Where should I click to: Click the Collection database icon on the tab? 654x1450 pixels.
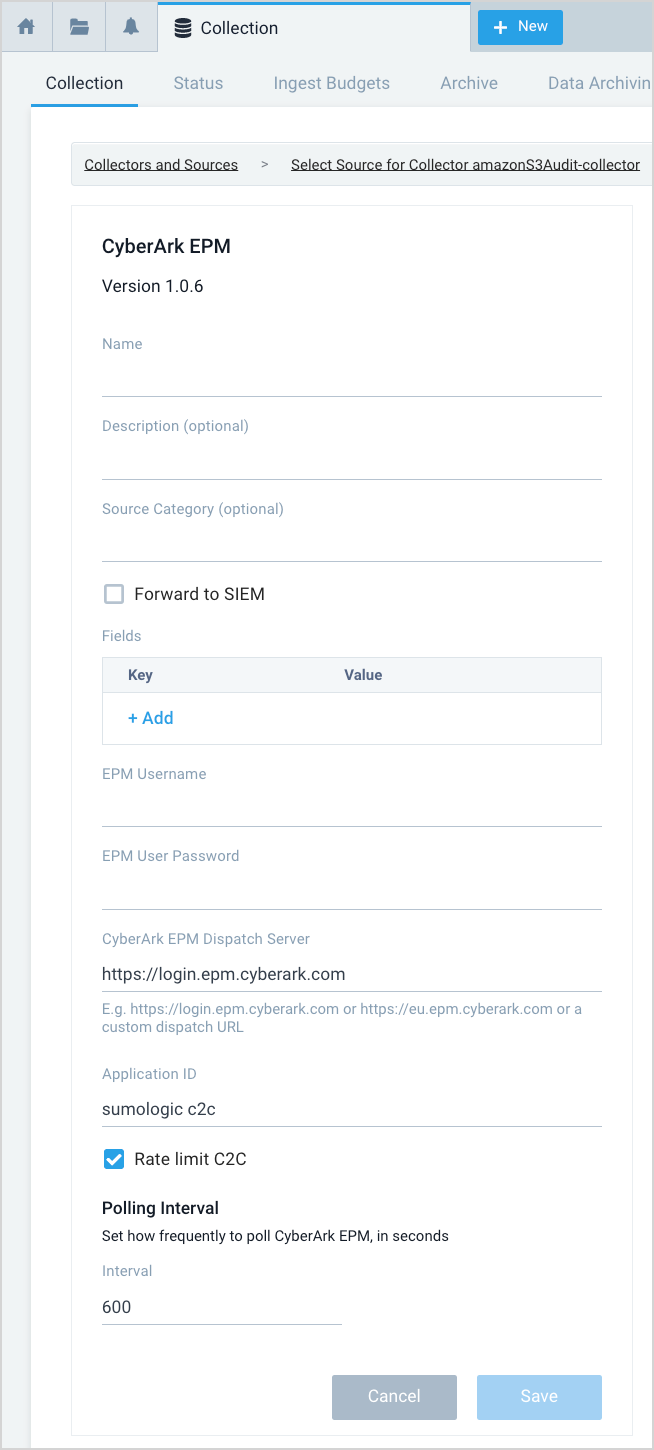coord(182,27)
